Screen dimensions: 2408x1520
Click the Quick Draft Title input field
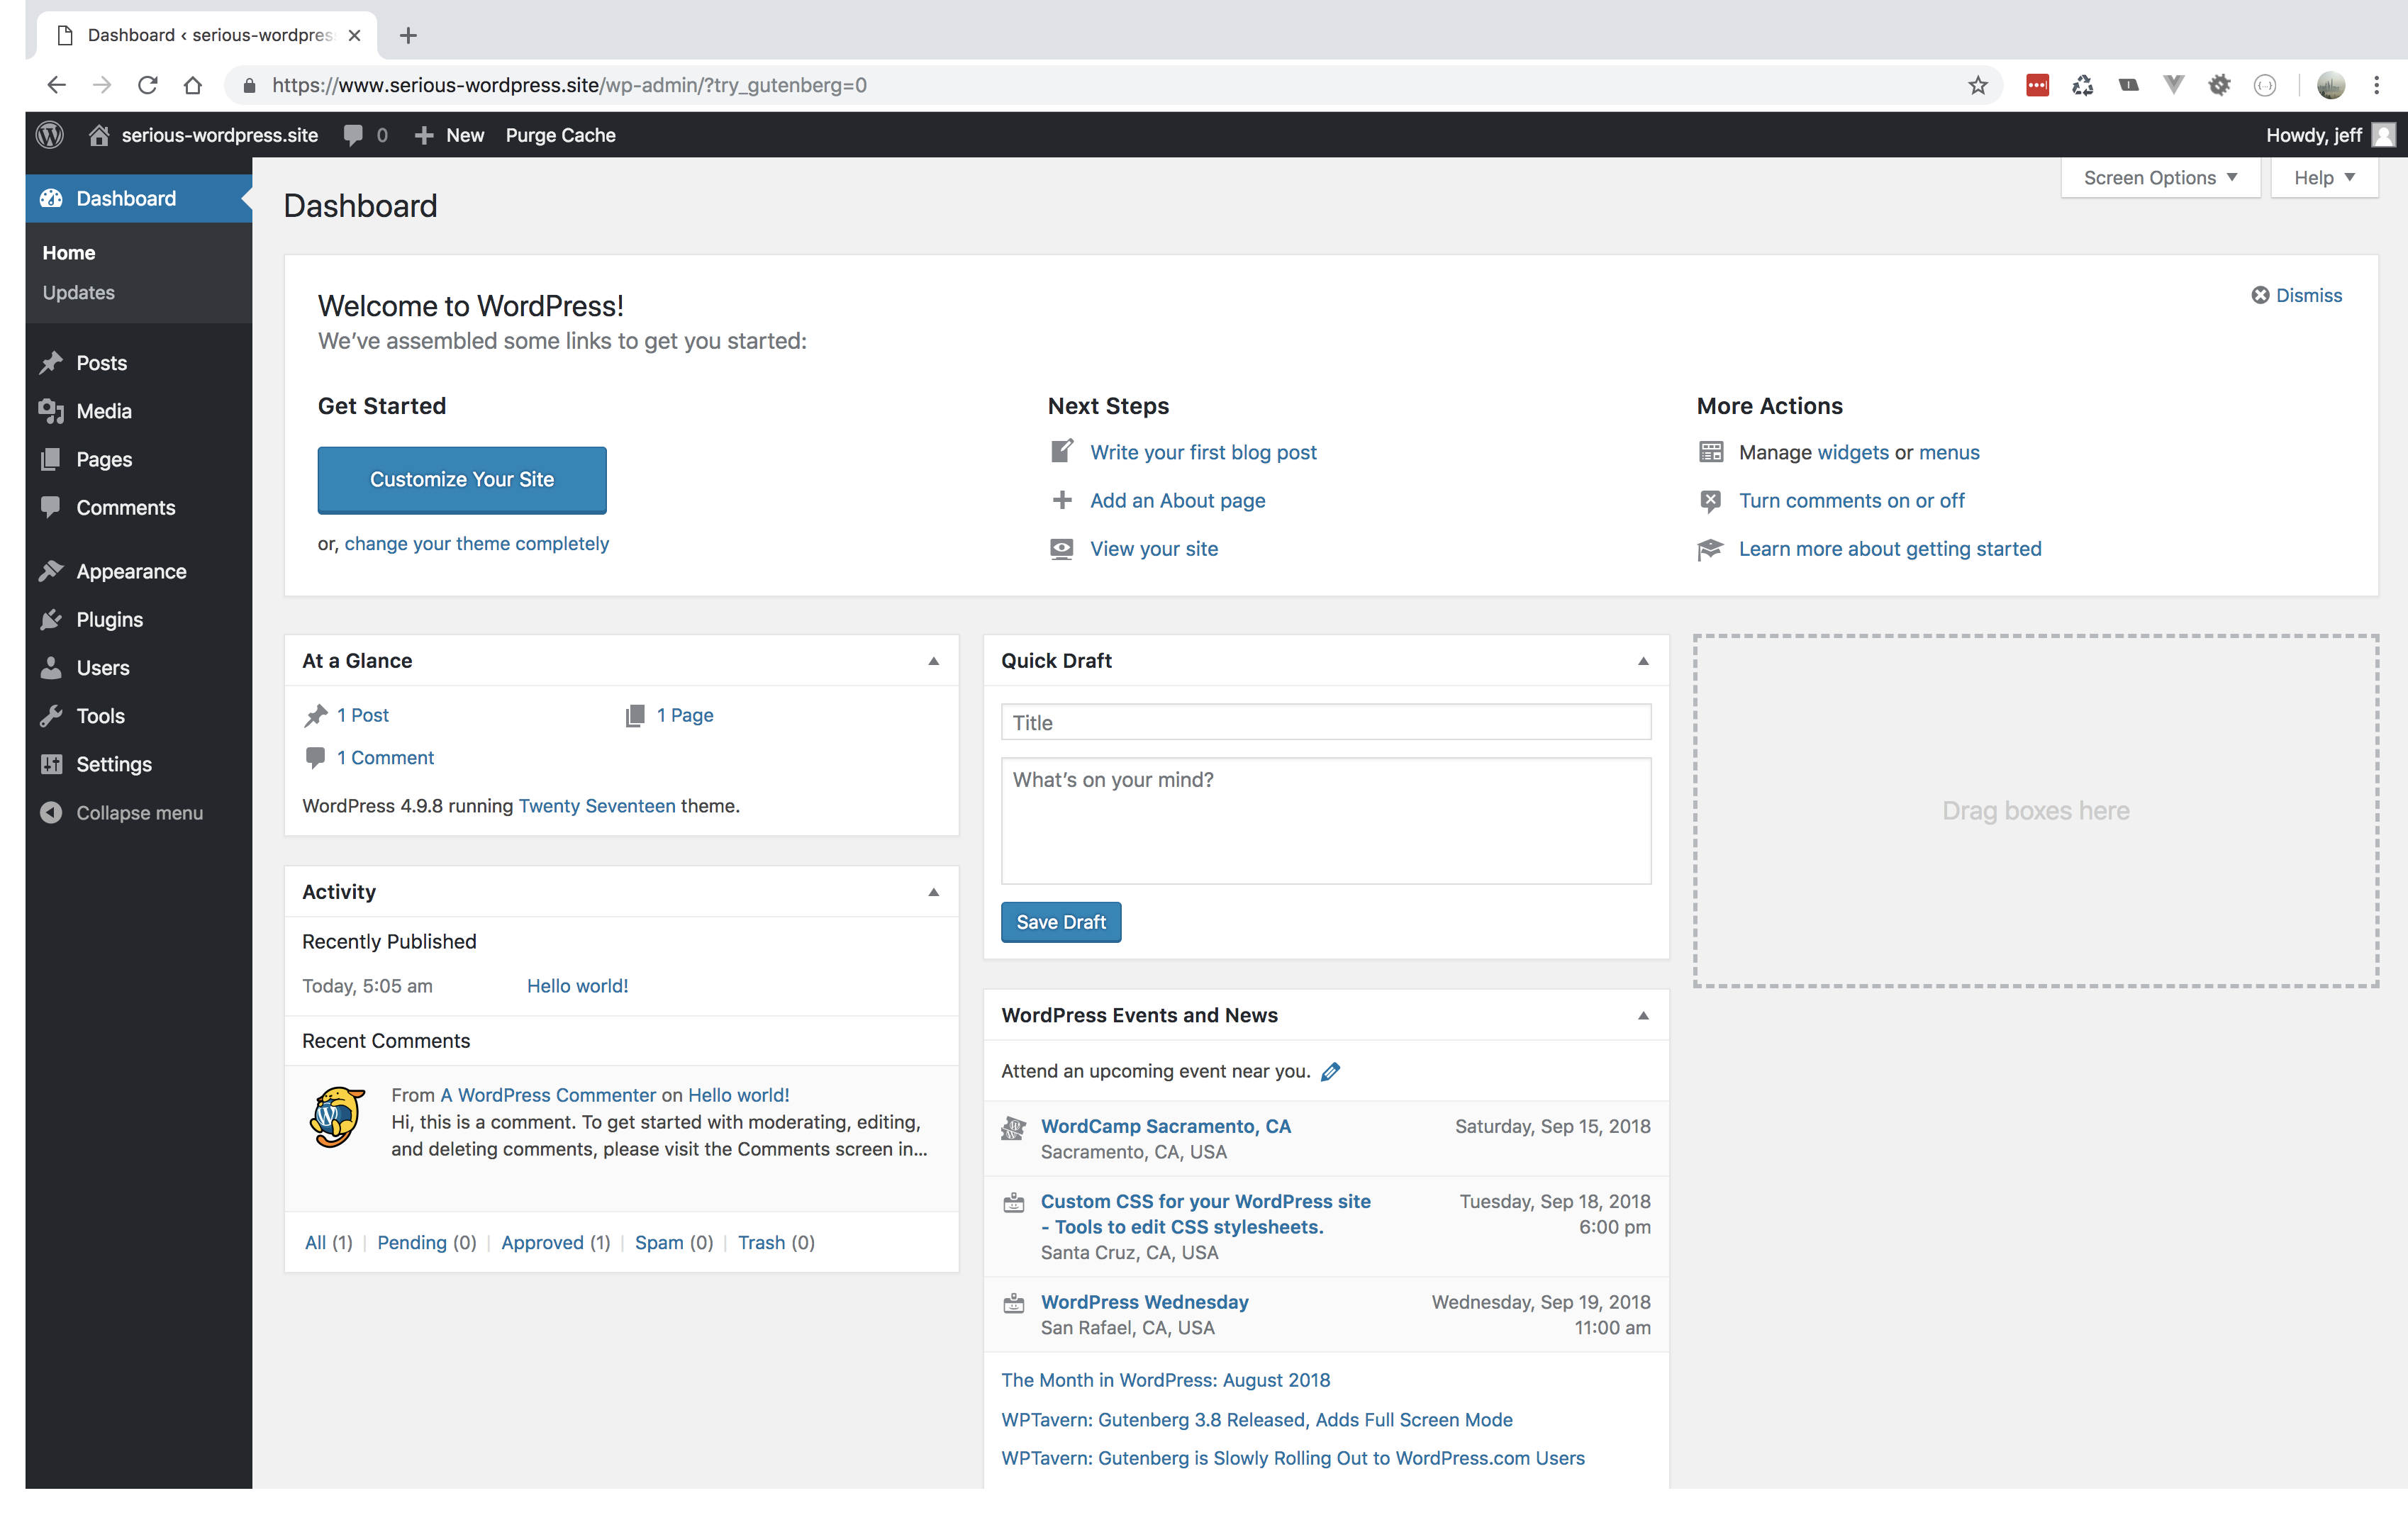click(1326, 723)
